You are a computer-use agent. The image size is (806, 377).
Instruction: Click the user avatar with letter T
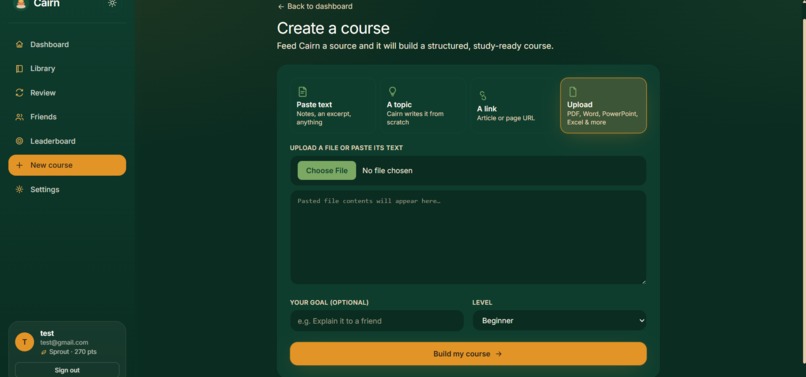tap(25, 342)
